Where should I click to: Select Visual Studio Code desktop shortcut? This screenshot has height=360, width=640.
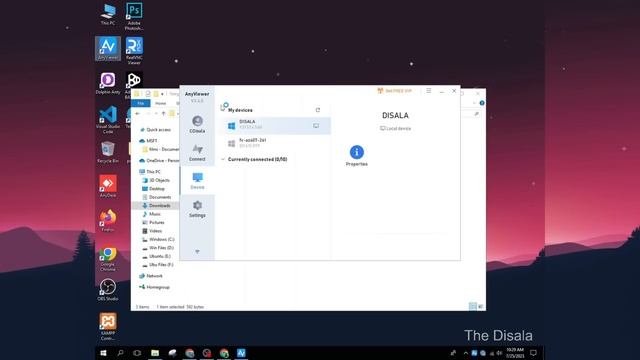[x=108, y=120]
